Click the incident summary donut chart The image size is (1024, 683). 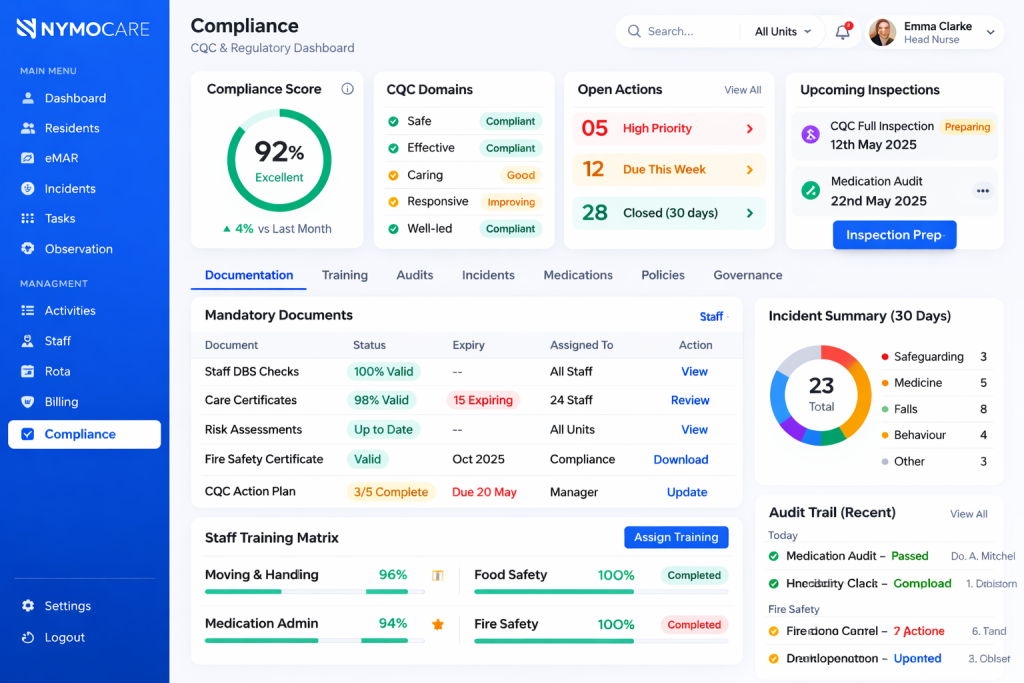[x=820, y=396]
